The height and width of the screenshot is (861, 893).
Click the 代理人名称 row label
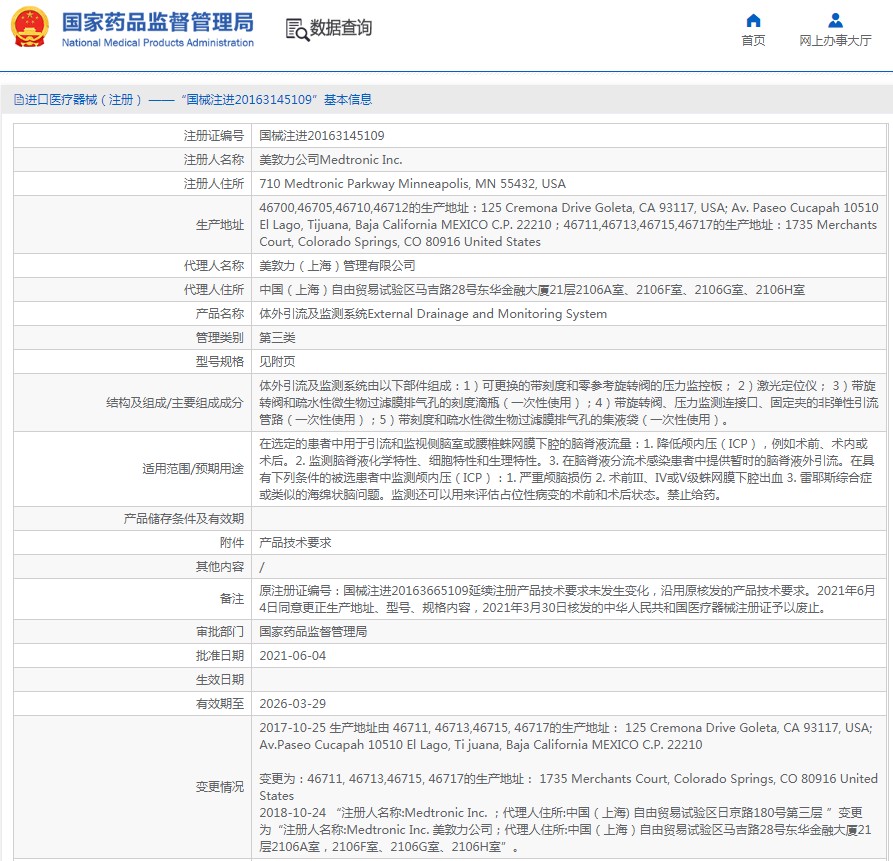(214, 265)
